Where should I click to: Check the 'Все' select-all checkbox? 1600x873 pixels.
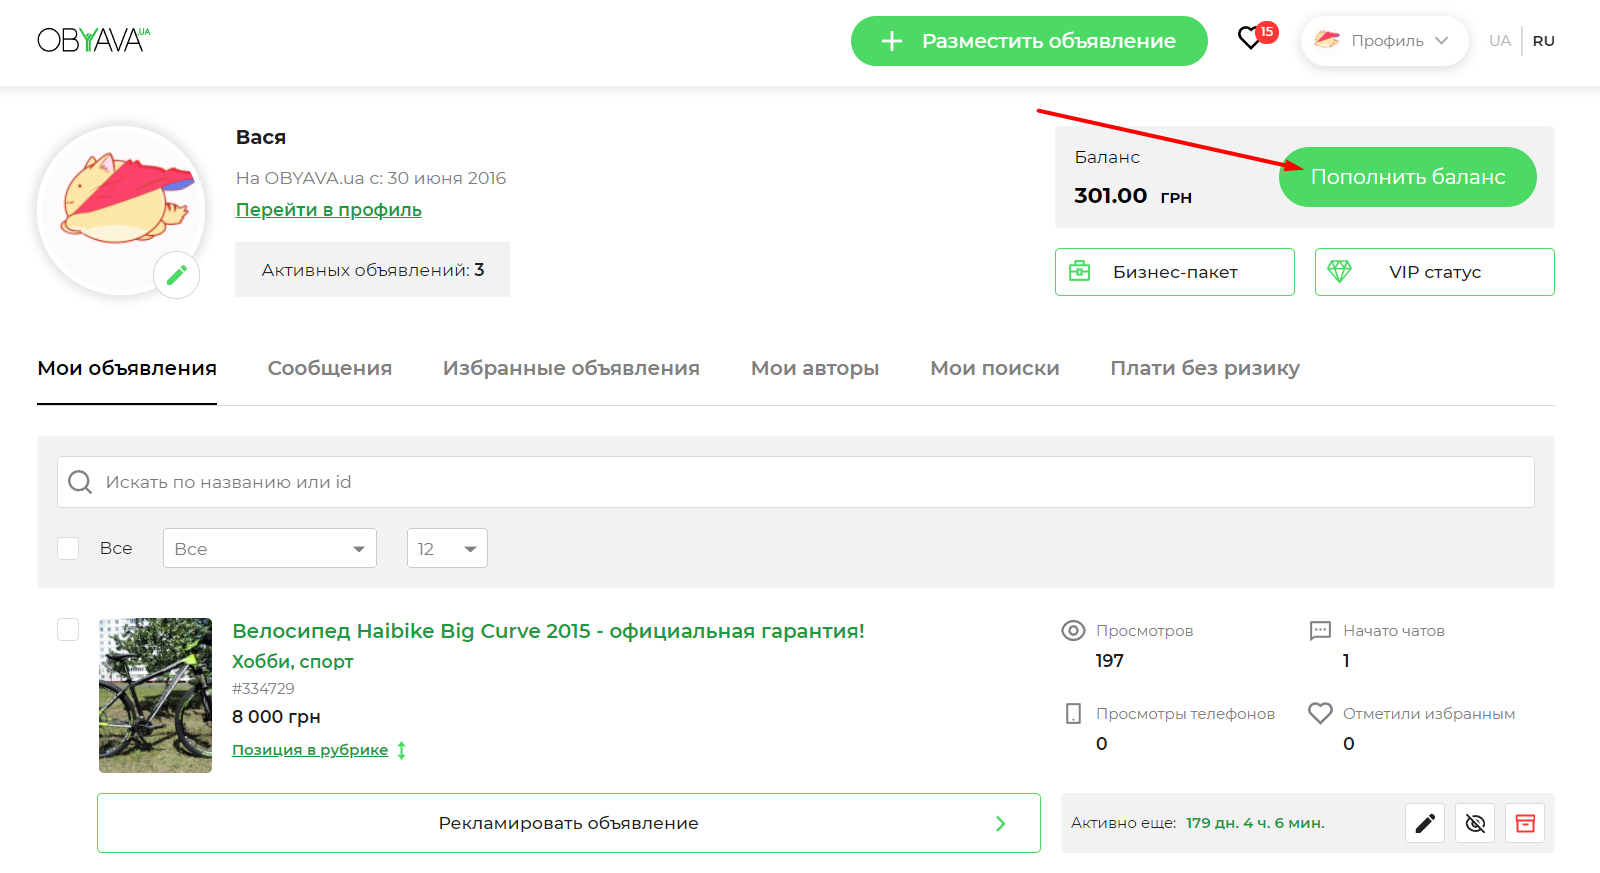point(68,548)
